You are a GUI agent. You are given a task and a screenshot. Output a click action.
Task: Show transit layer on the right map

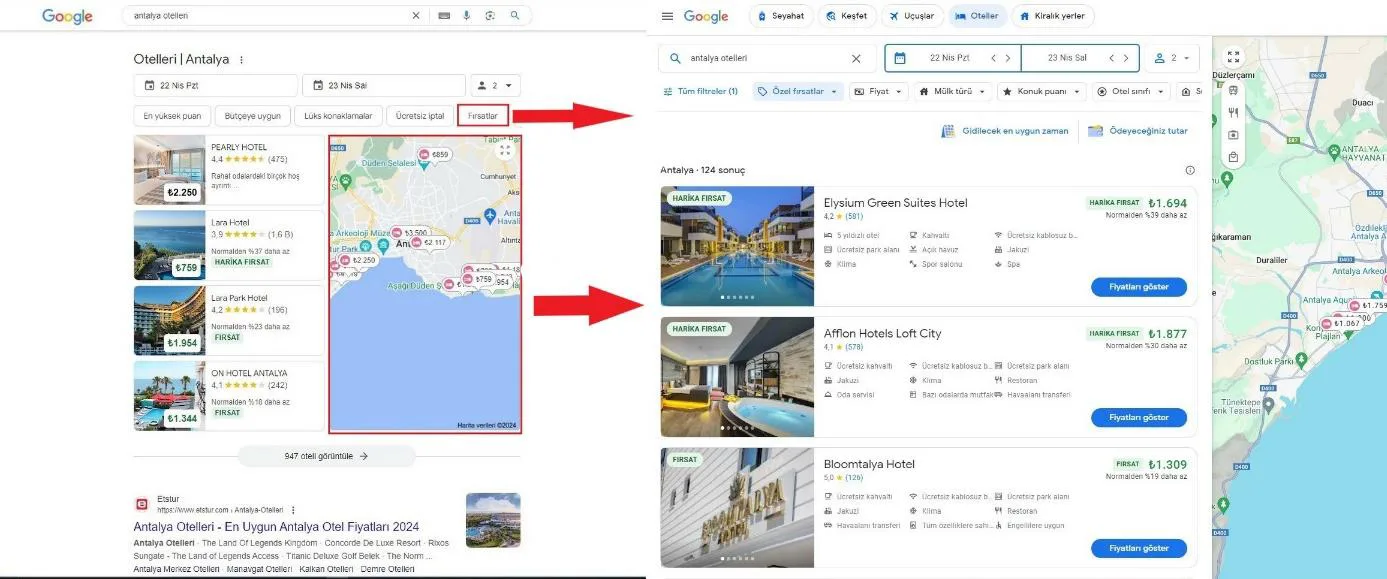(1233, 90)
